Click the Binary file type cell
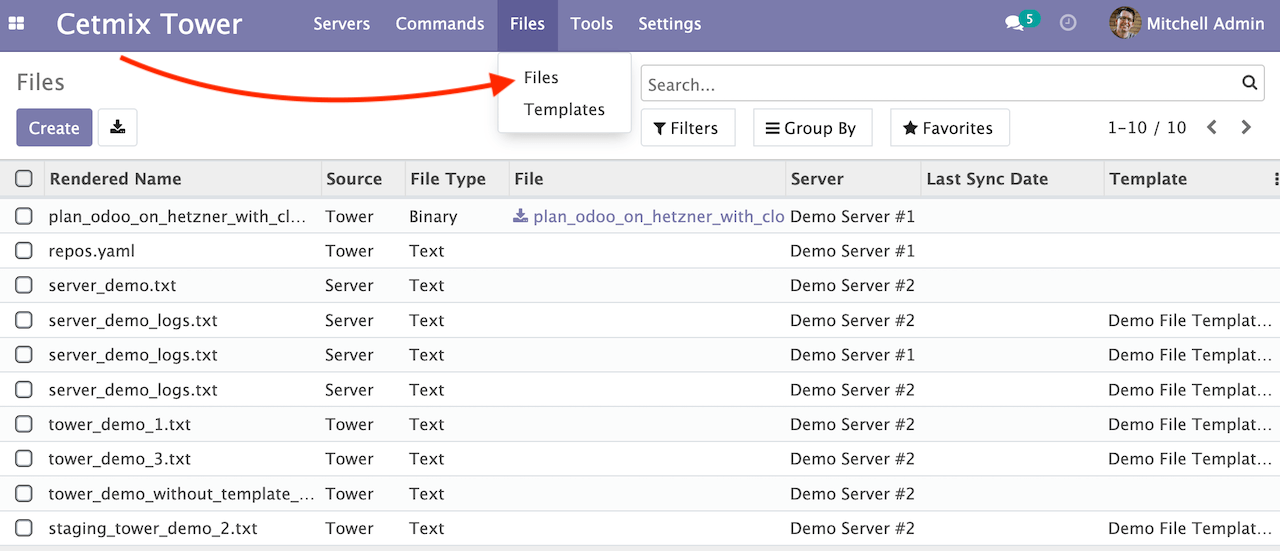 coord(433,216)
